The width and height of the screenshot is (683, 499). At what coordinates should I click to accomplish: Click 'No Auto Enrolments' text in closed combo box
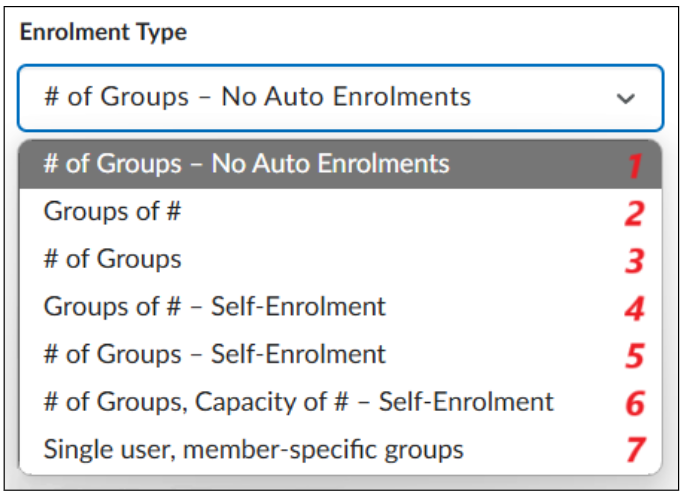(x=346, y=96)
